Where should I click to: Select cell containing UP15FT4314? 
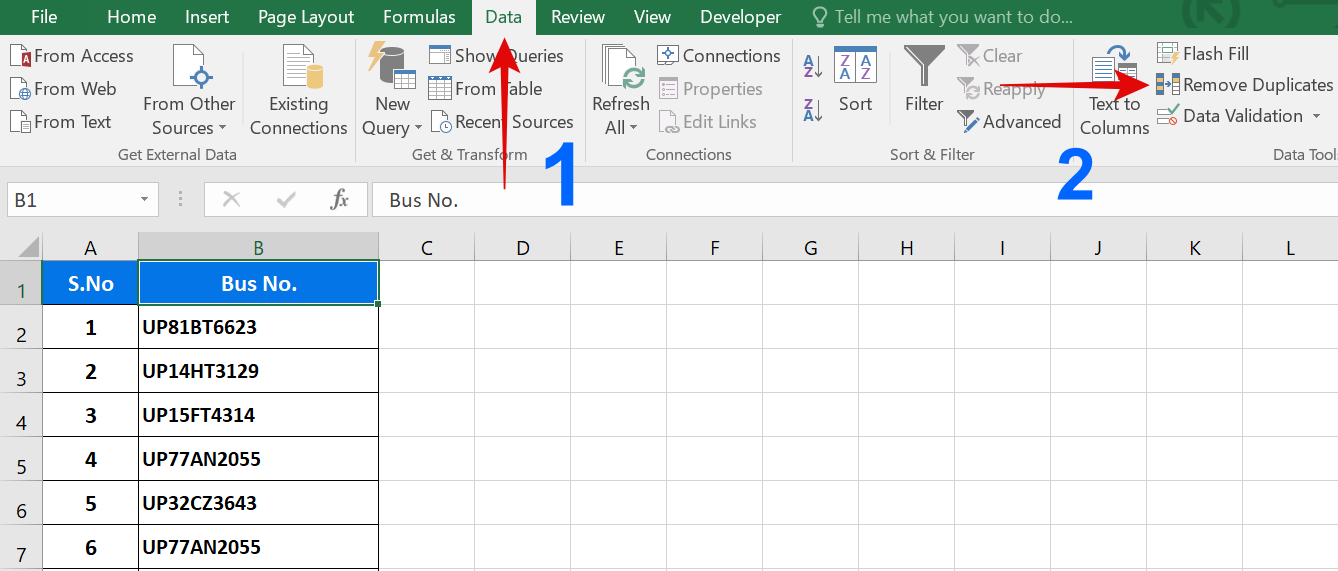tap(259, 415)
